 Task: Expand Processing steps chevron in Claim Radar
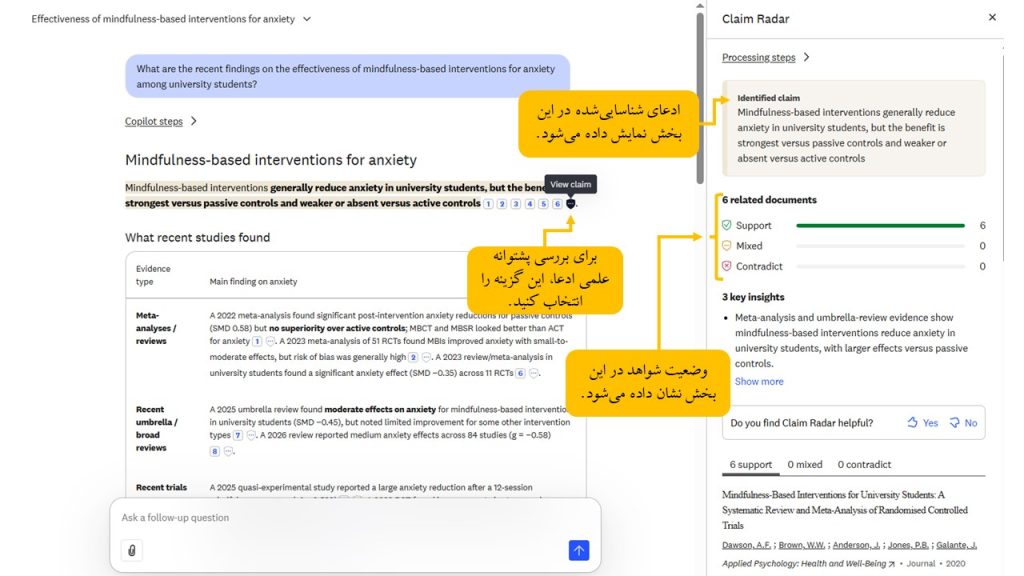coord(807,57)
